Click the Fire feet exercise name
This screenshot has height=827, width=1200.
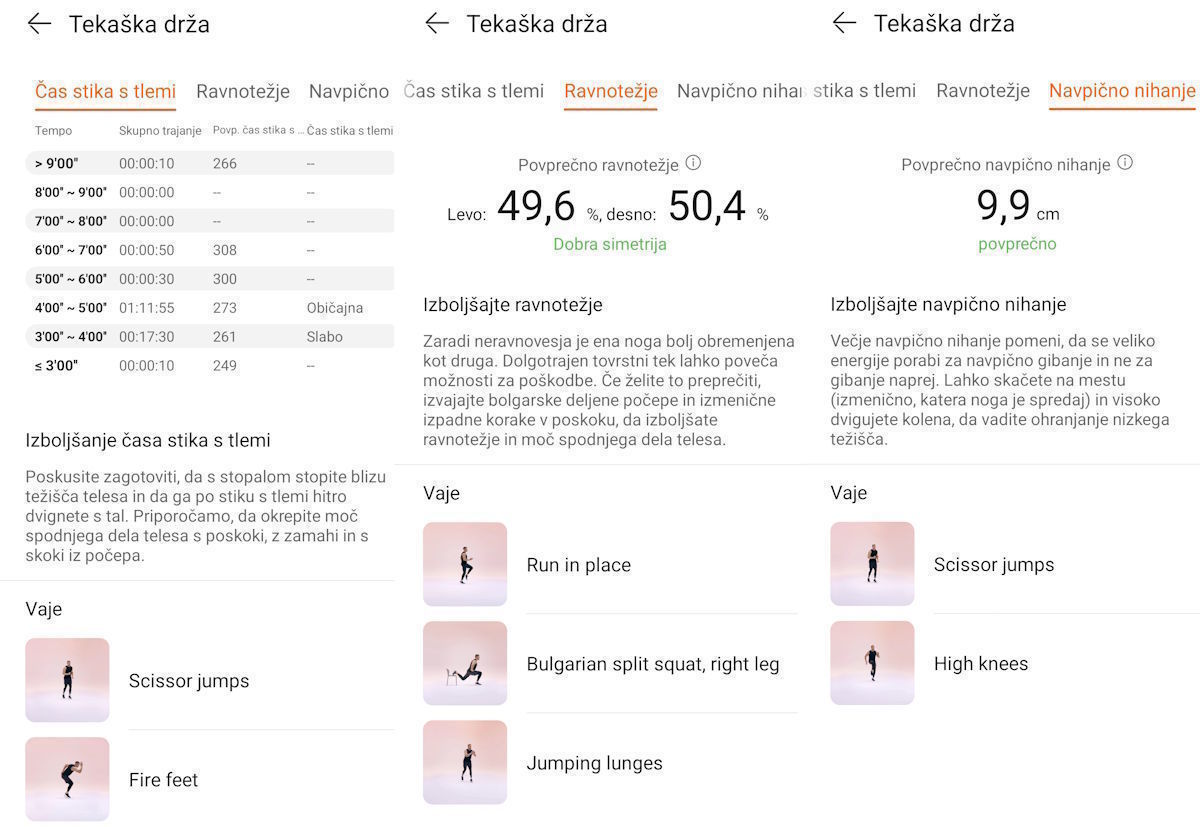(x=163, y=780)
